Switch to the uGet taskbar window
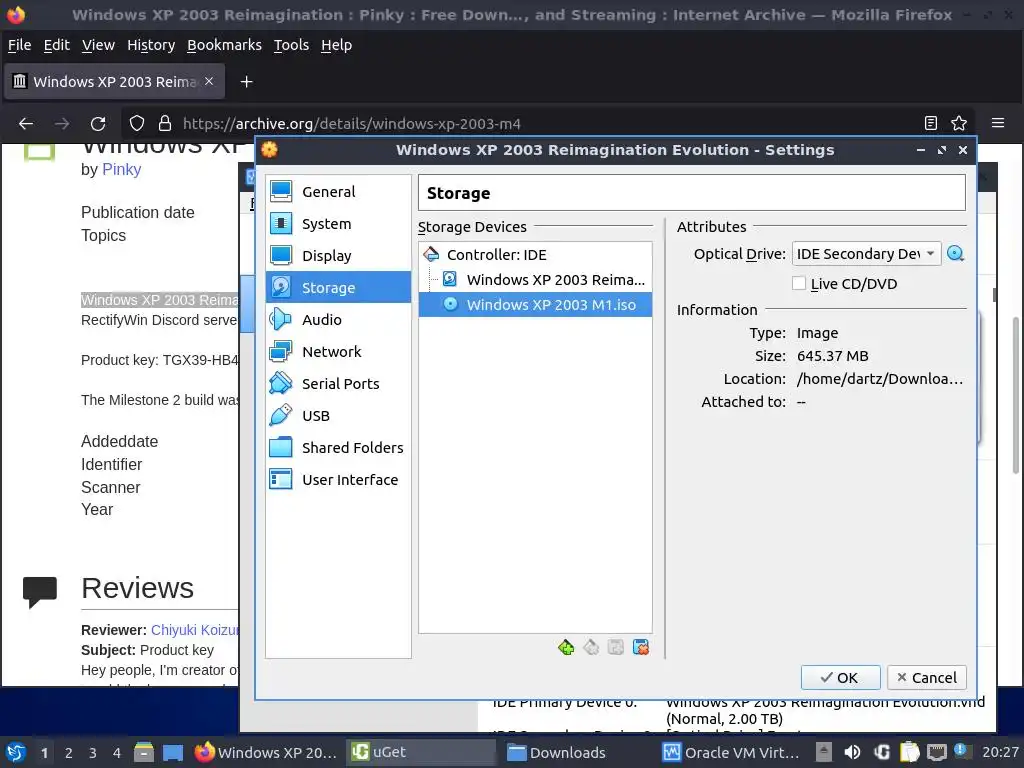 [421, 752]
